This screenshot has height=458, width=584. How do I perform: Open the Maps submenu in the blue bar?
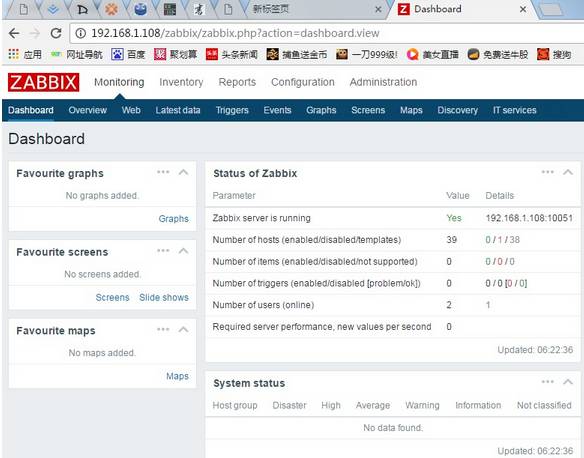pos(411,110)
